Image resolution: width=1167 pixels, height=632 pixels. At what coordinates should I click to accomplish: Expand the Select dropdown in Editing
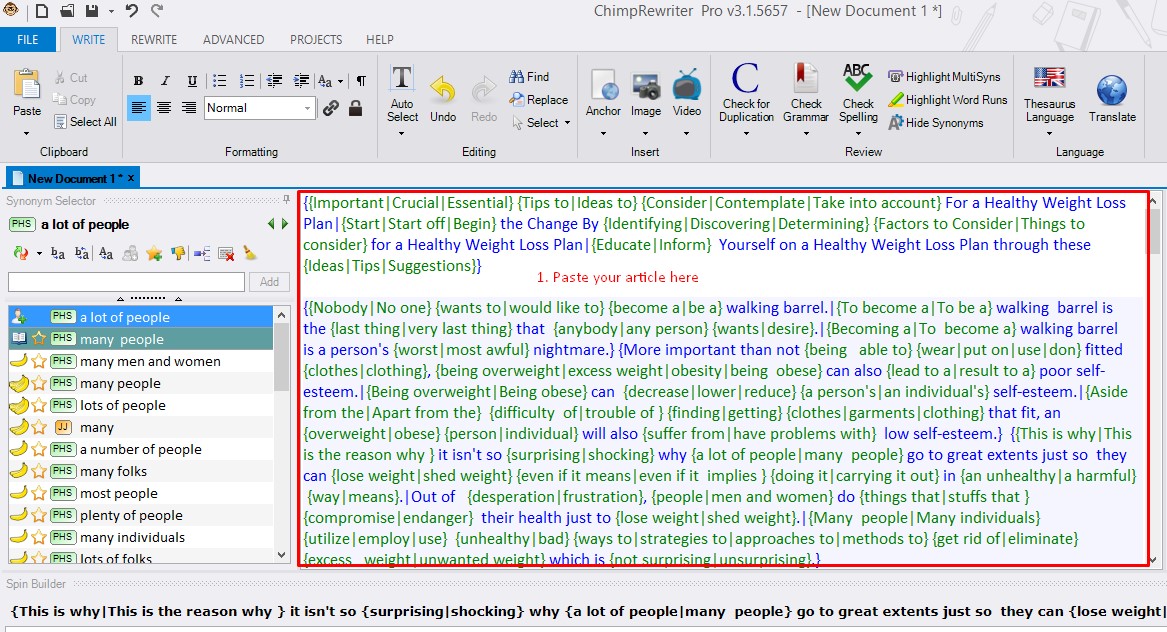pyautogui.click(x=568, y=123)
